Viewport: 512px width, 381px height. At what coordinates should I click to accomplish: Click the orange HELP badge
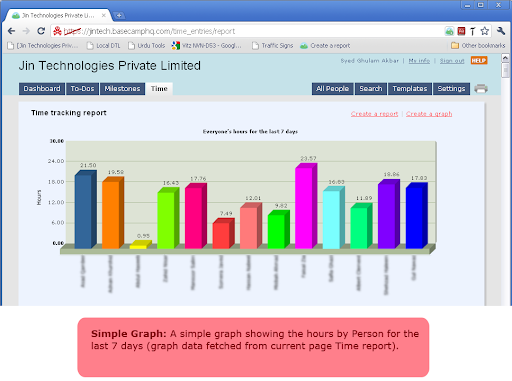click(x=479, y=60)
